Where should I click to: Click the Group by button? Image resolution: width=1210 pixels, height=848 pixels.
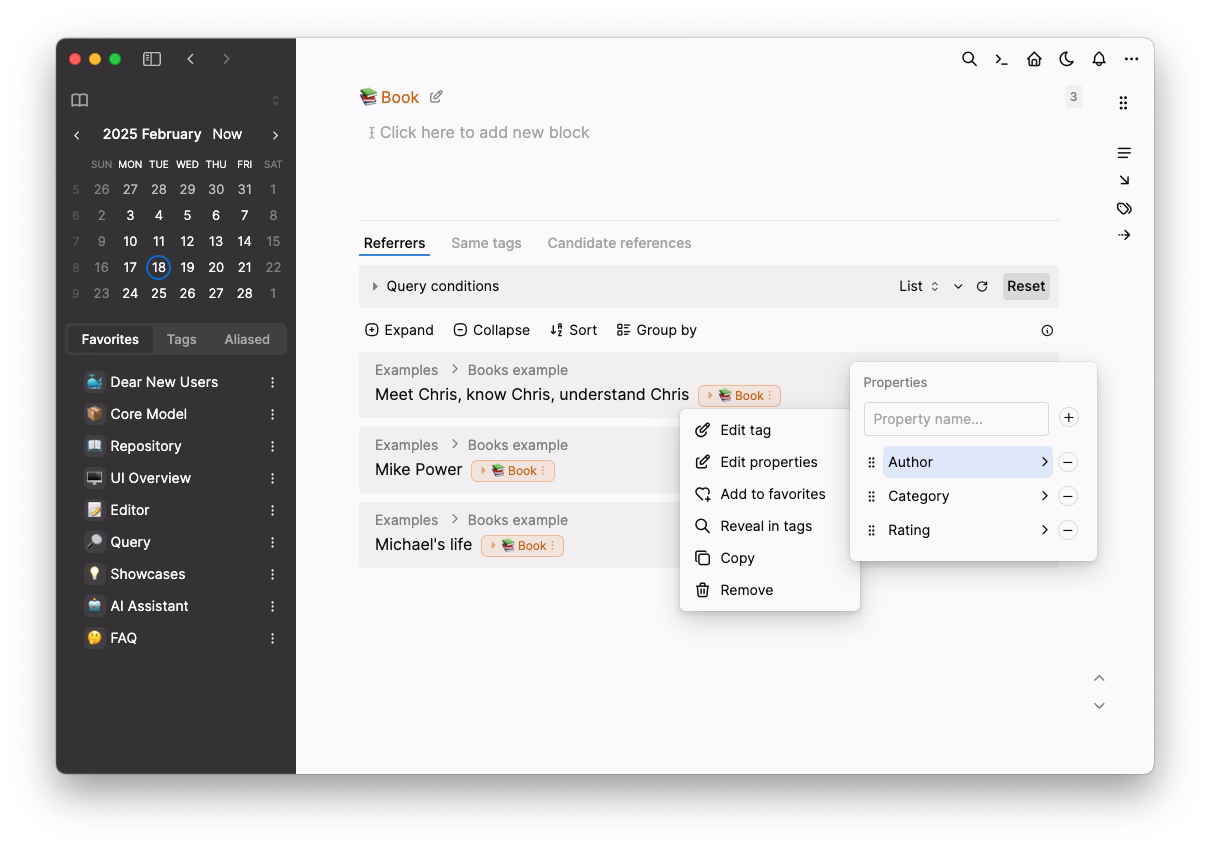pyautogui.click(x=656, y=330)
